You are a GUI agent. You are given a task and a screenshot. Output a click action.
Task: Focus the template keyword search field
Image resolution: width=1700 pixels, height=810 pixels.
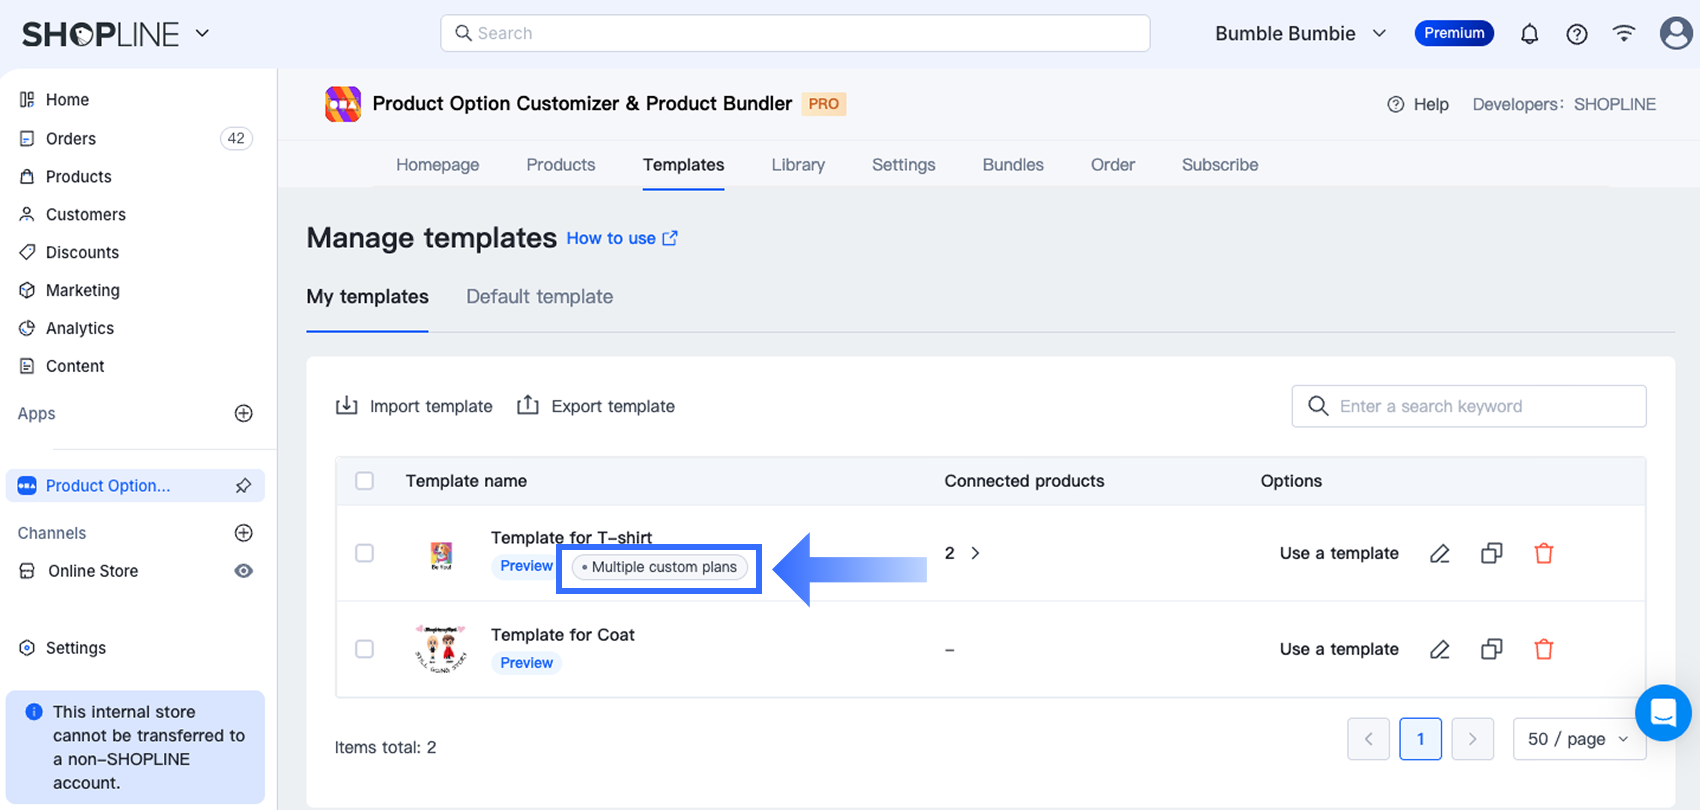click(1480, 406)
